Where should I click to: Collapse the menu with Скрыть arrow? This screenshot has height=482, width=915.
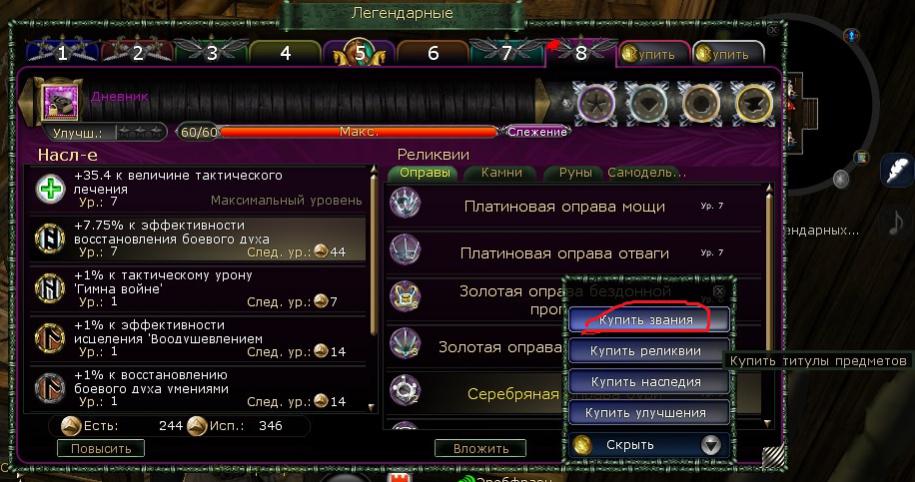coord(710,445)
